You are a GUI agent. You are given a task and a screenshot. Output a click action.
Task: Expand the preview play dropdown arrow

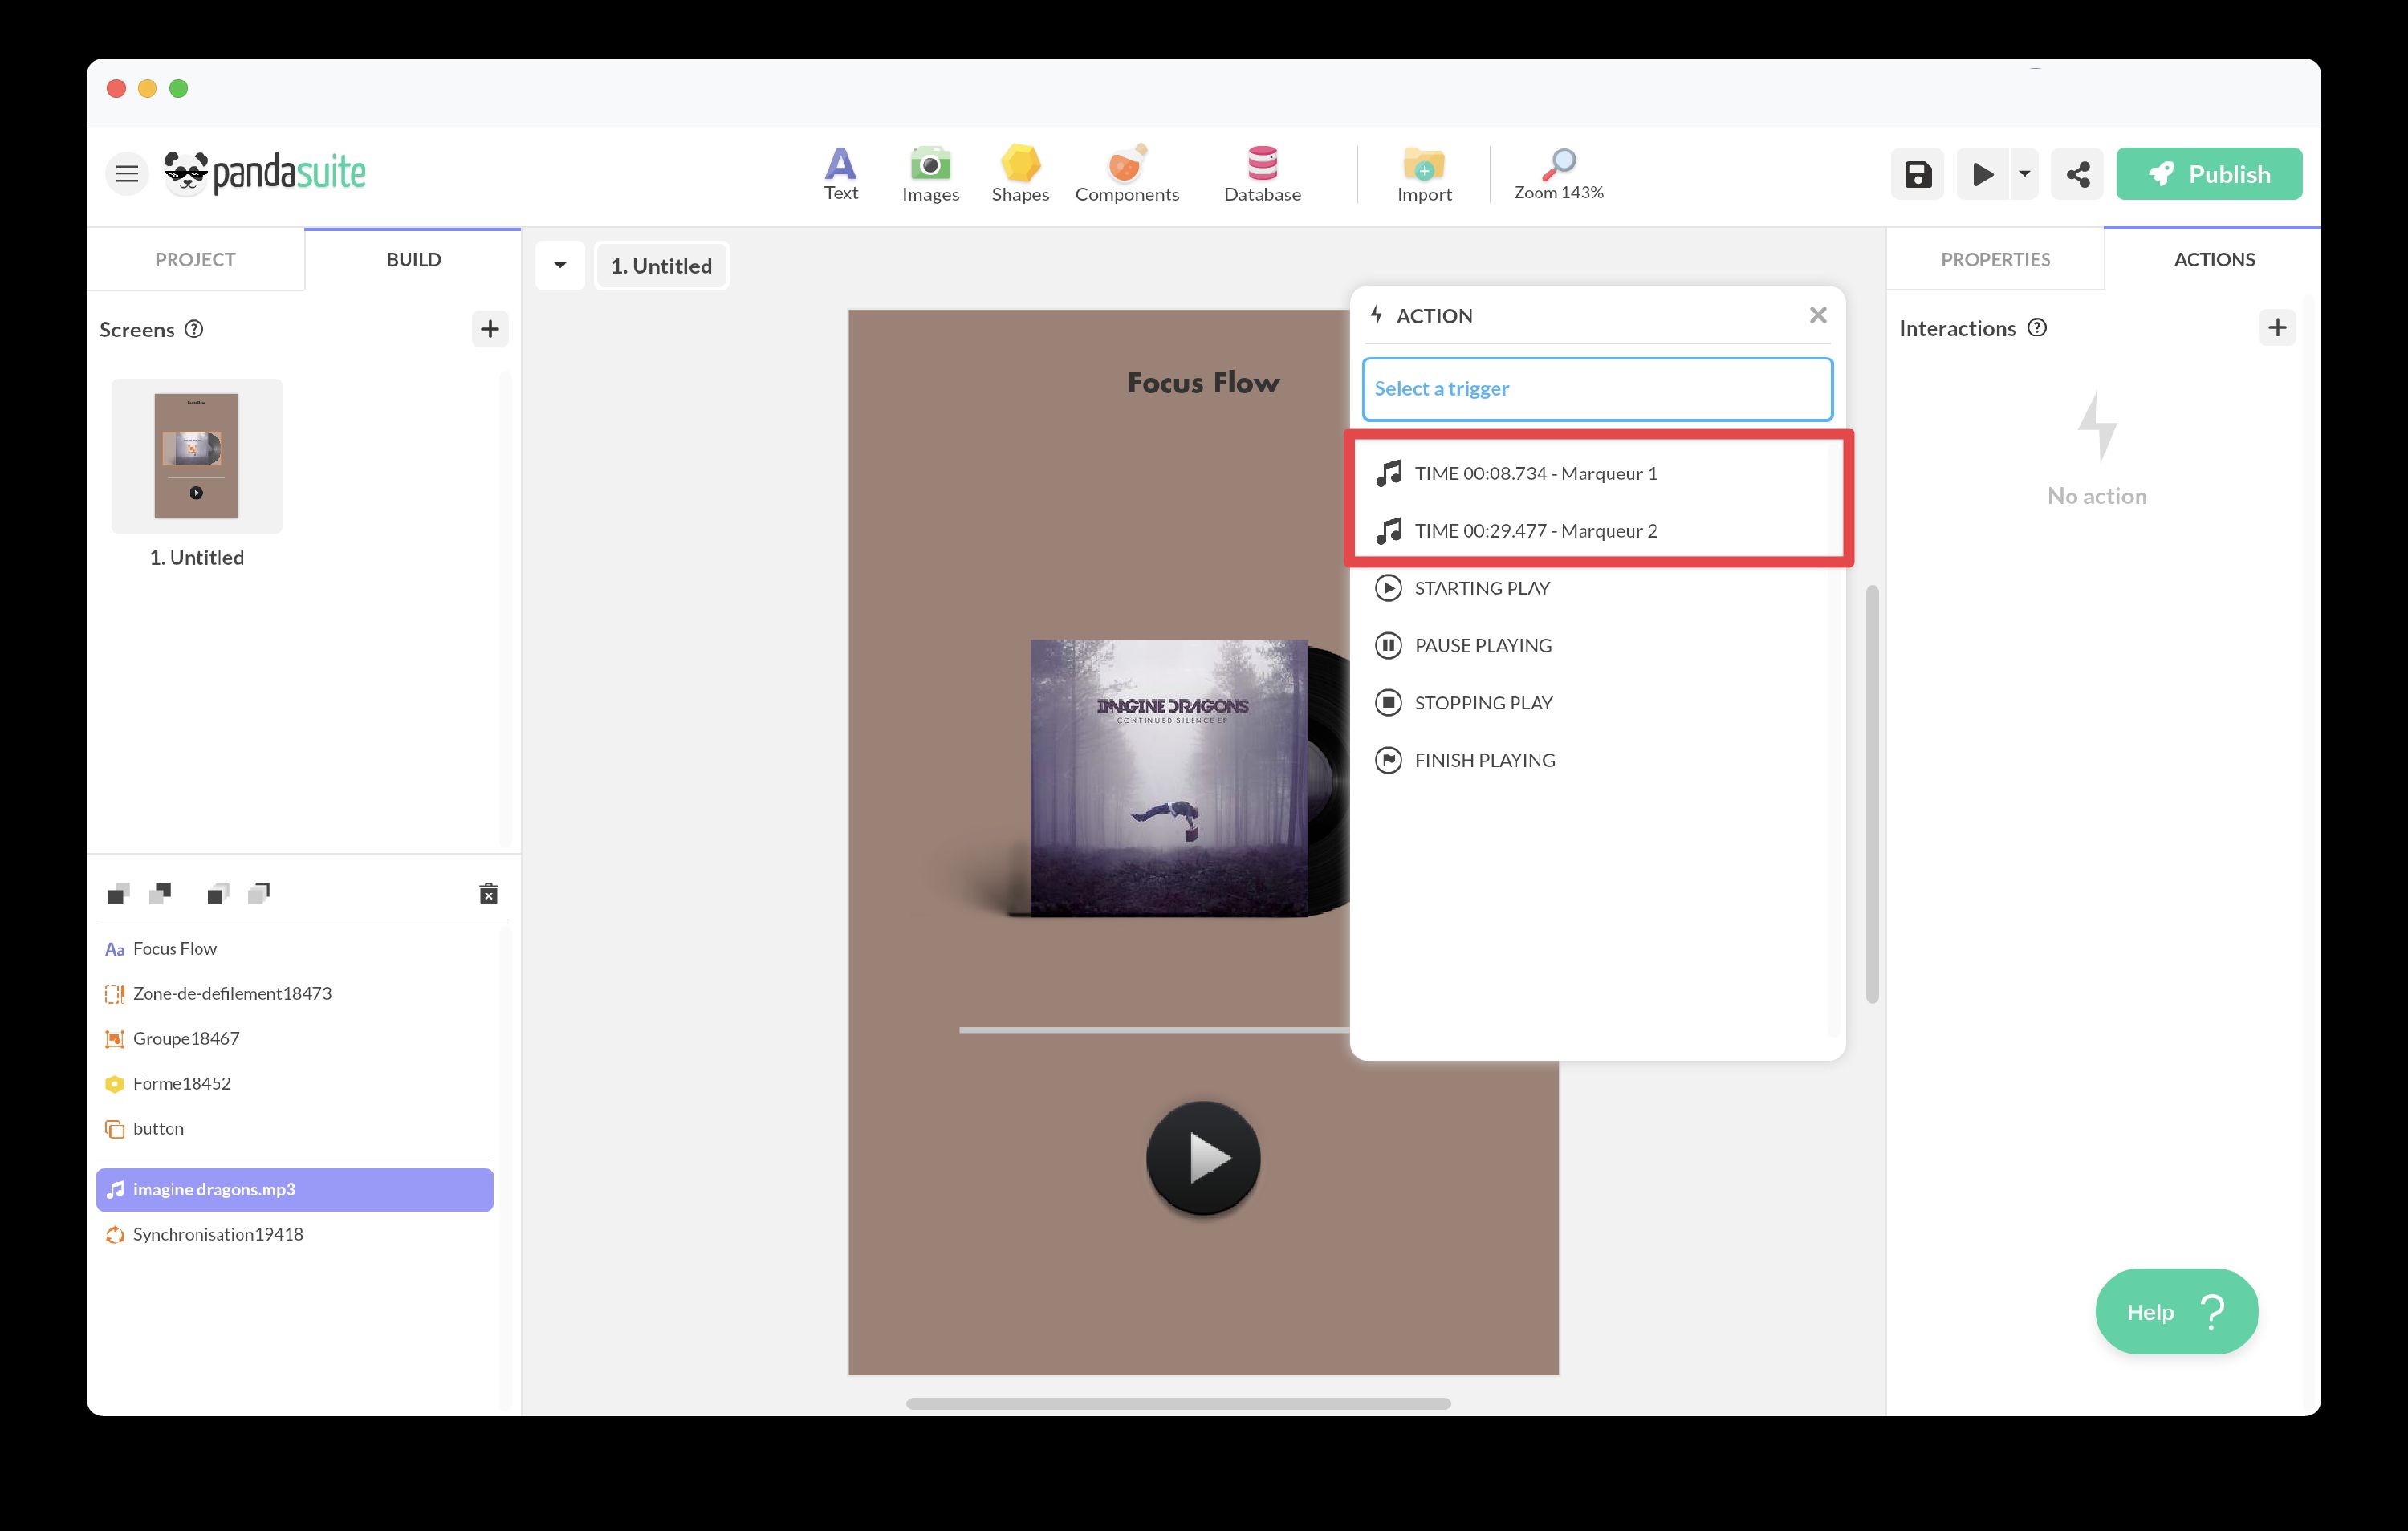pos(2024,175)
